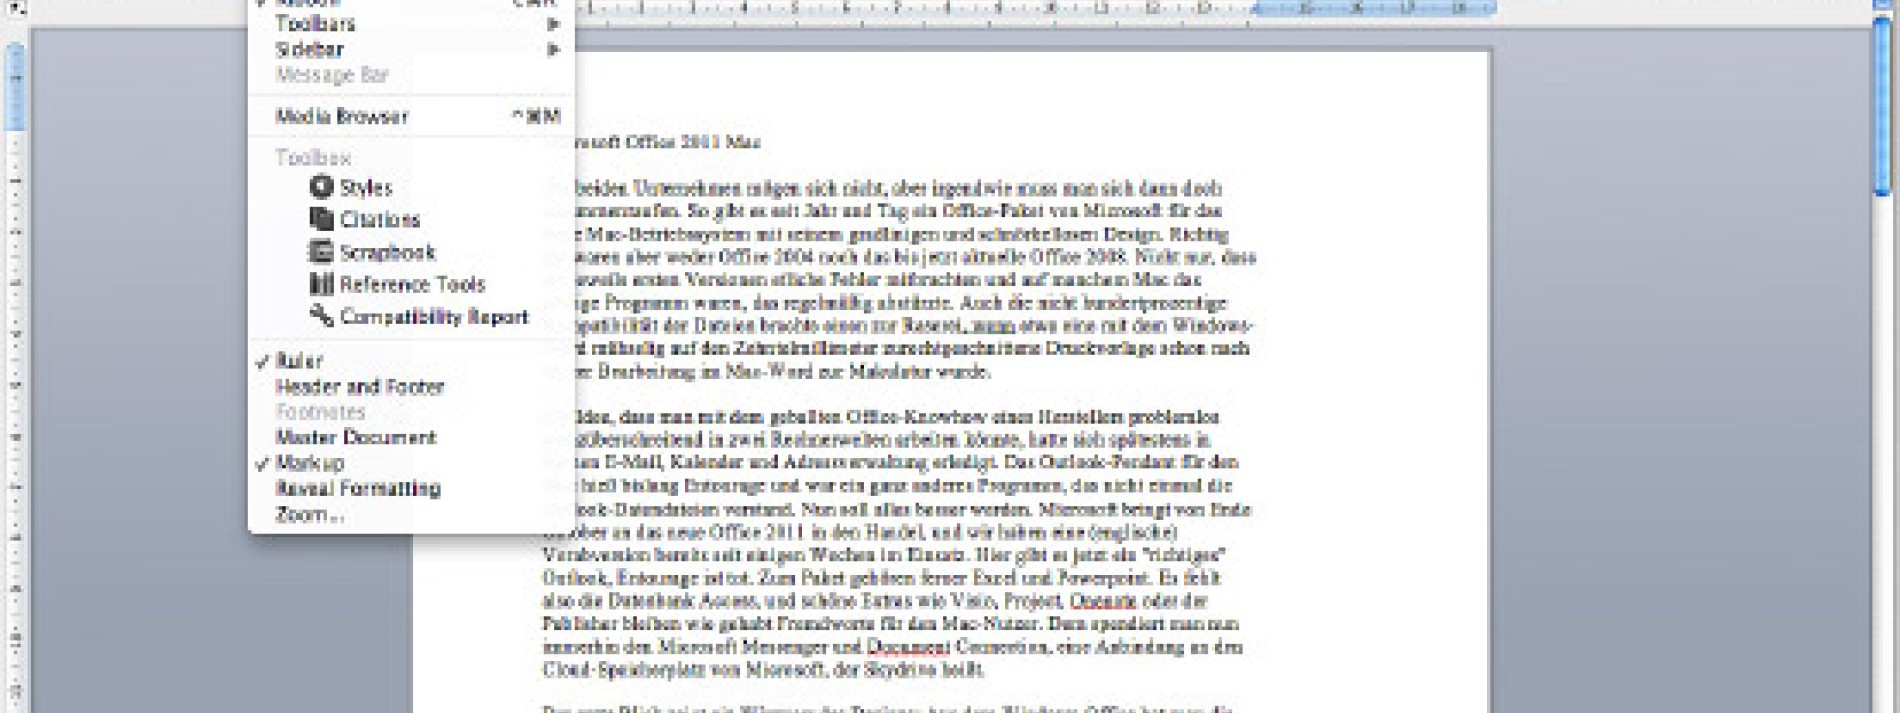
Task: Click the word "Skydrive" in the text
Action: click(901, 670)
